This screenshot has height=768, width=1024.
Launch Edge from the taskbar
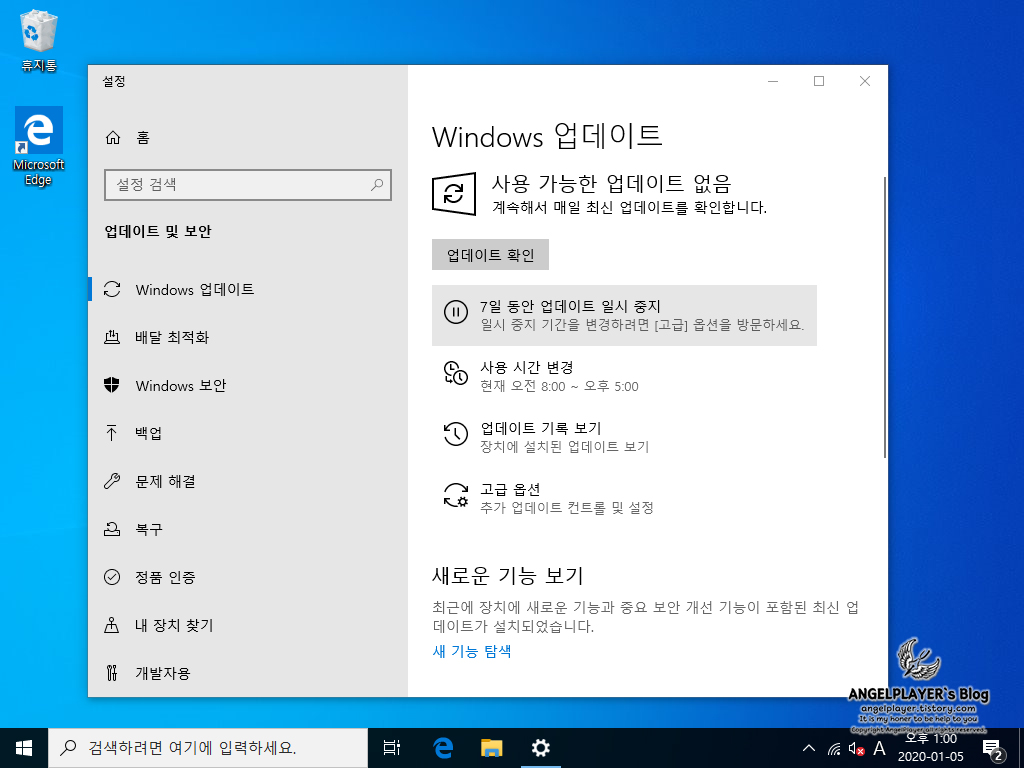[x=443, y=748]
